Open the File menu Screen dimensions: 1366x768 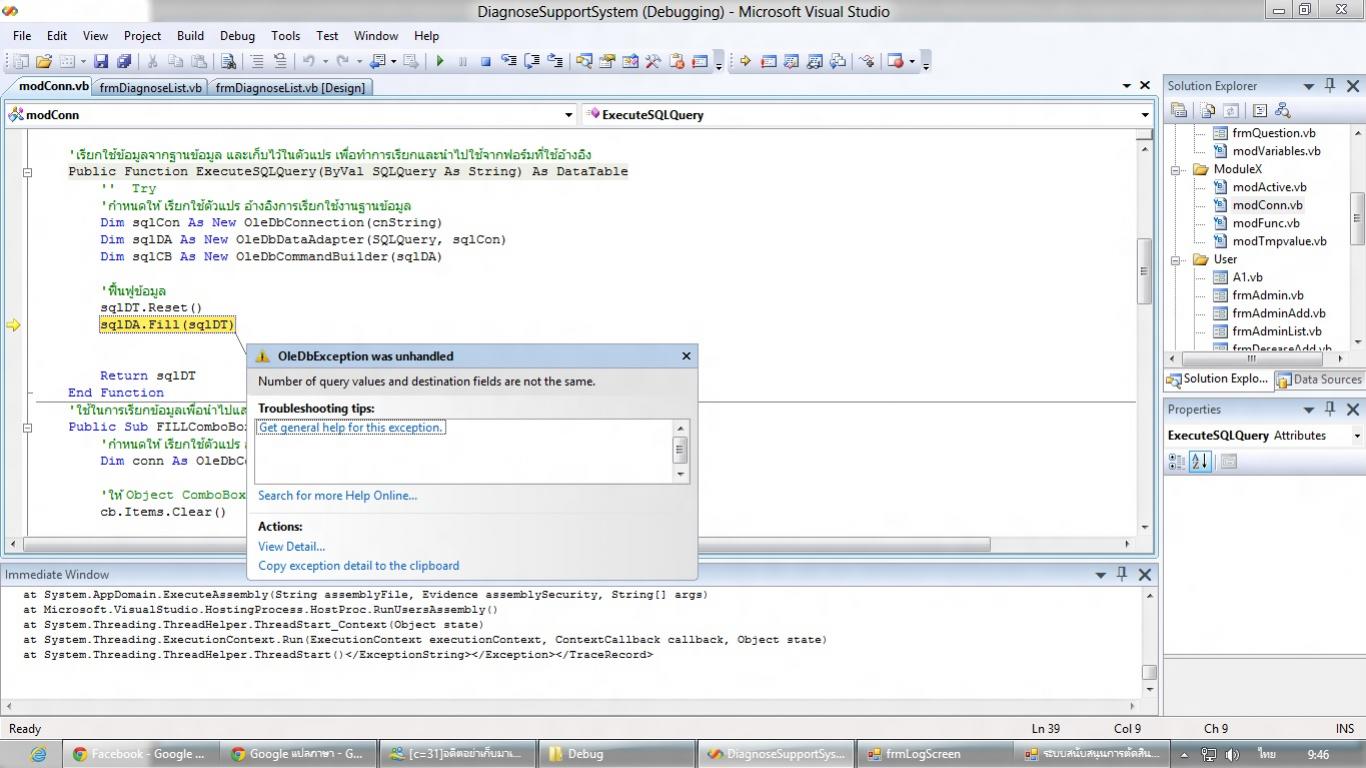click(x=22, y=35)
